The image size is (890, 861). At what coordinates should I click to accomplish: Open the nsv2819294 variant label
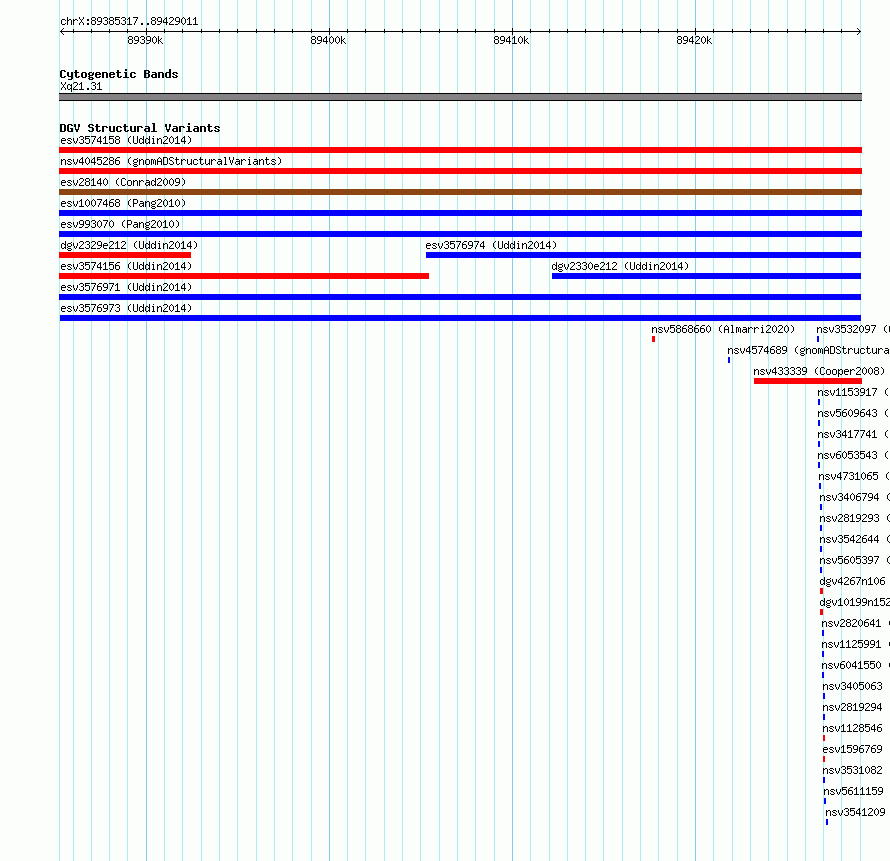click(853, 707)
